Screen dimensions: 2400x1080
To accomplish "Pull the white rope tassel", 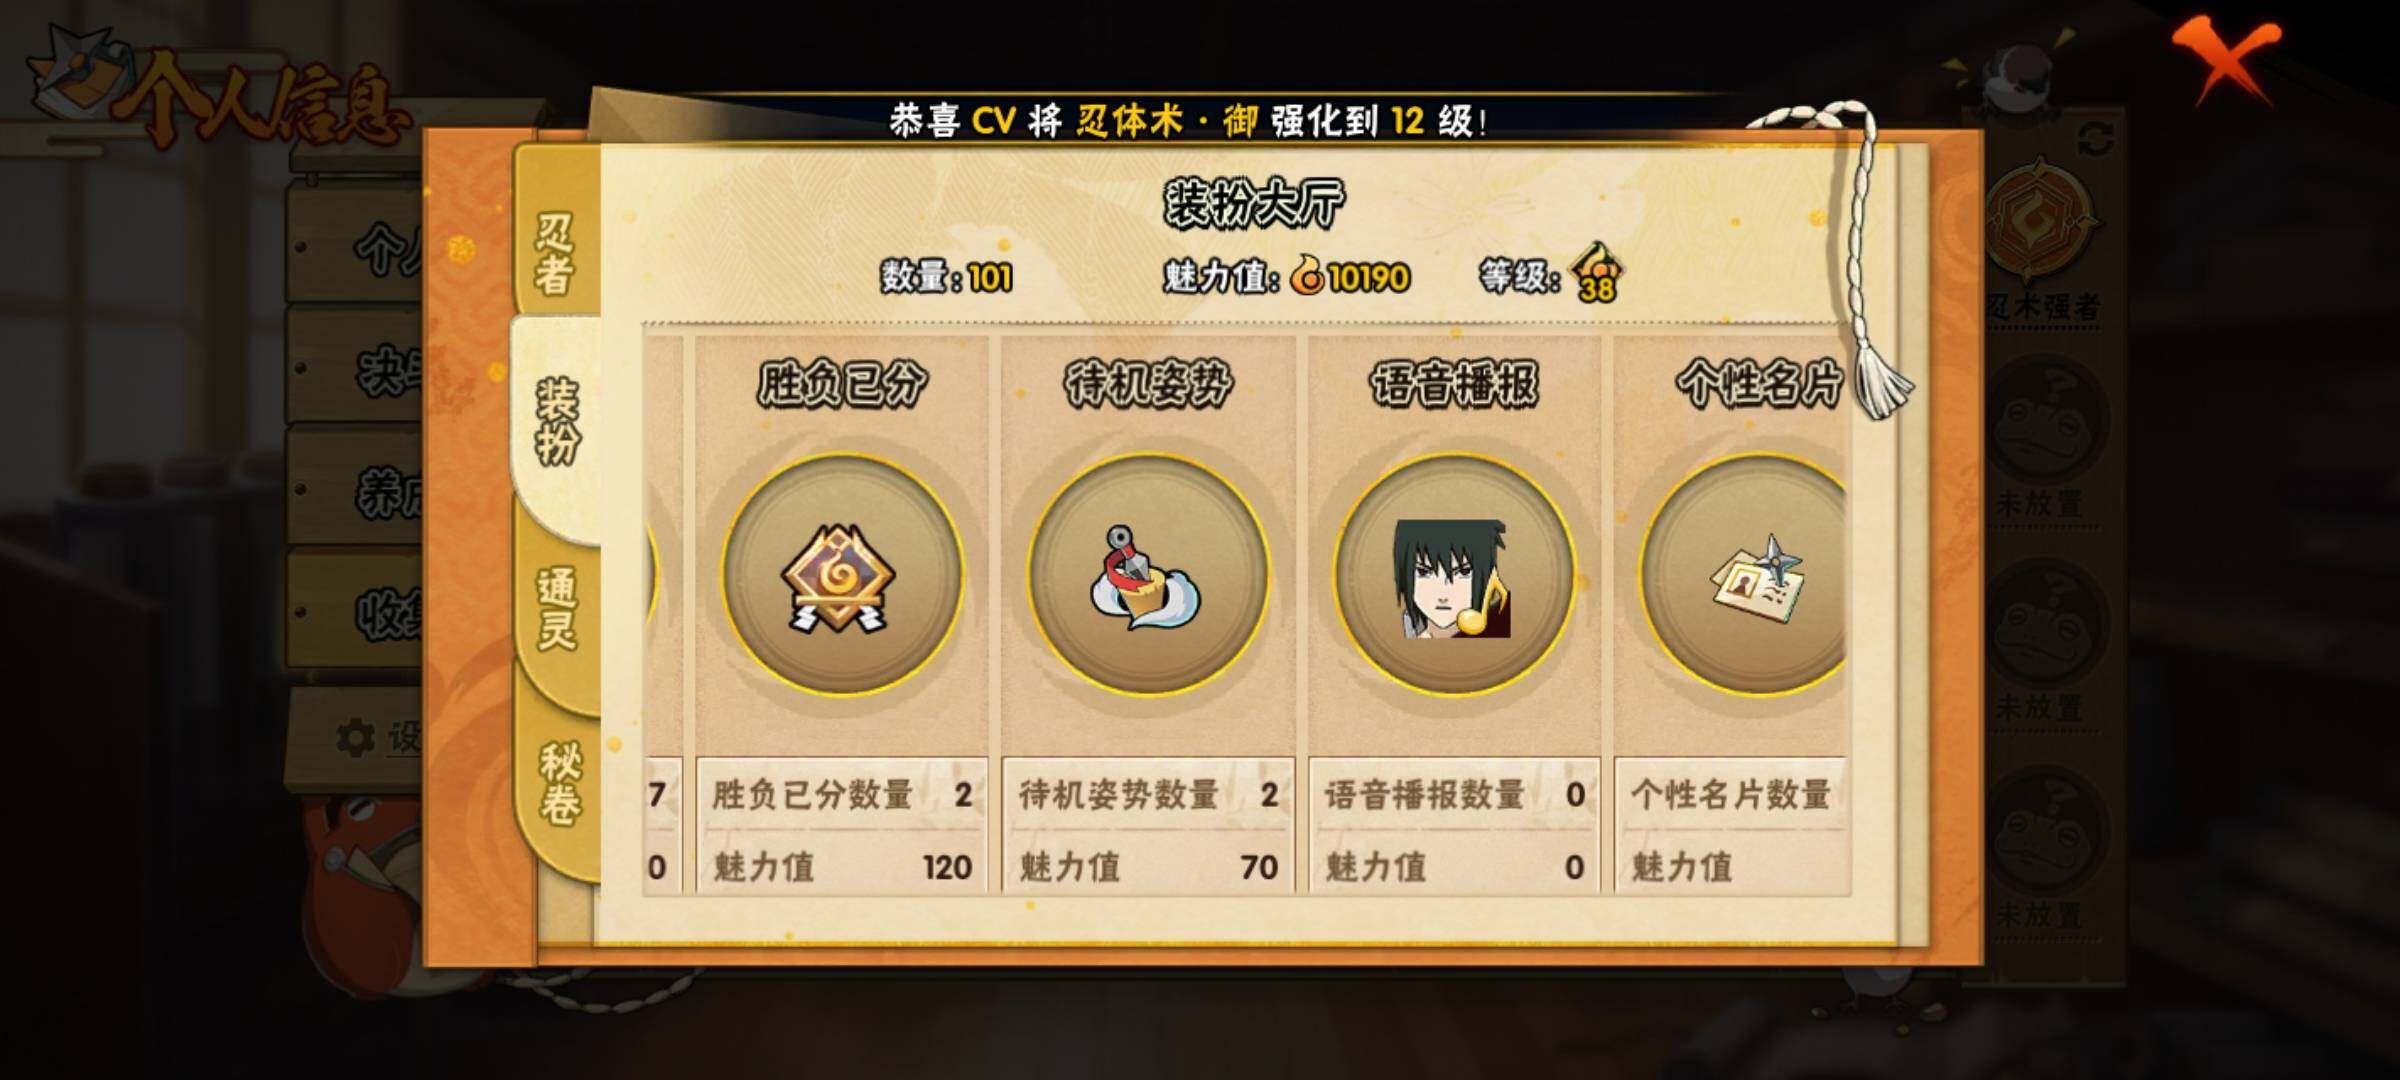I will [x=1870, y=260].
